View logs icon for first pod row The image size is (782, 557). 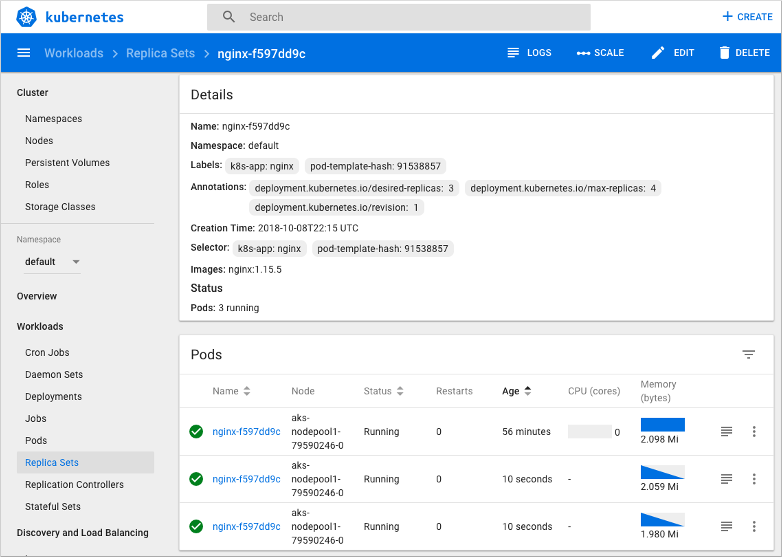tap(726, 432)
